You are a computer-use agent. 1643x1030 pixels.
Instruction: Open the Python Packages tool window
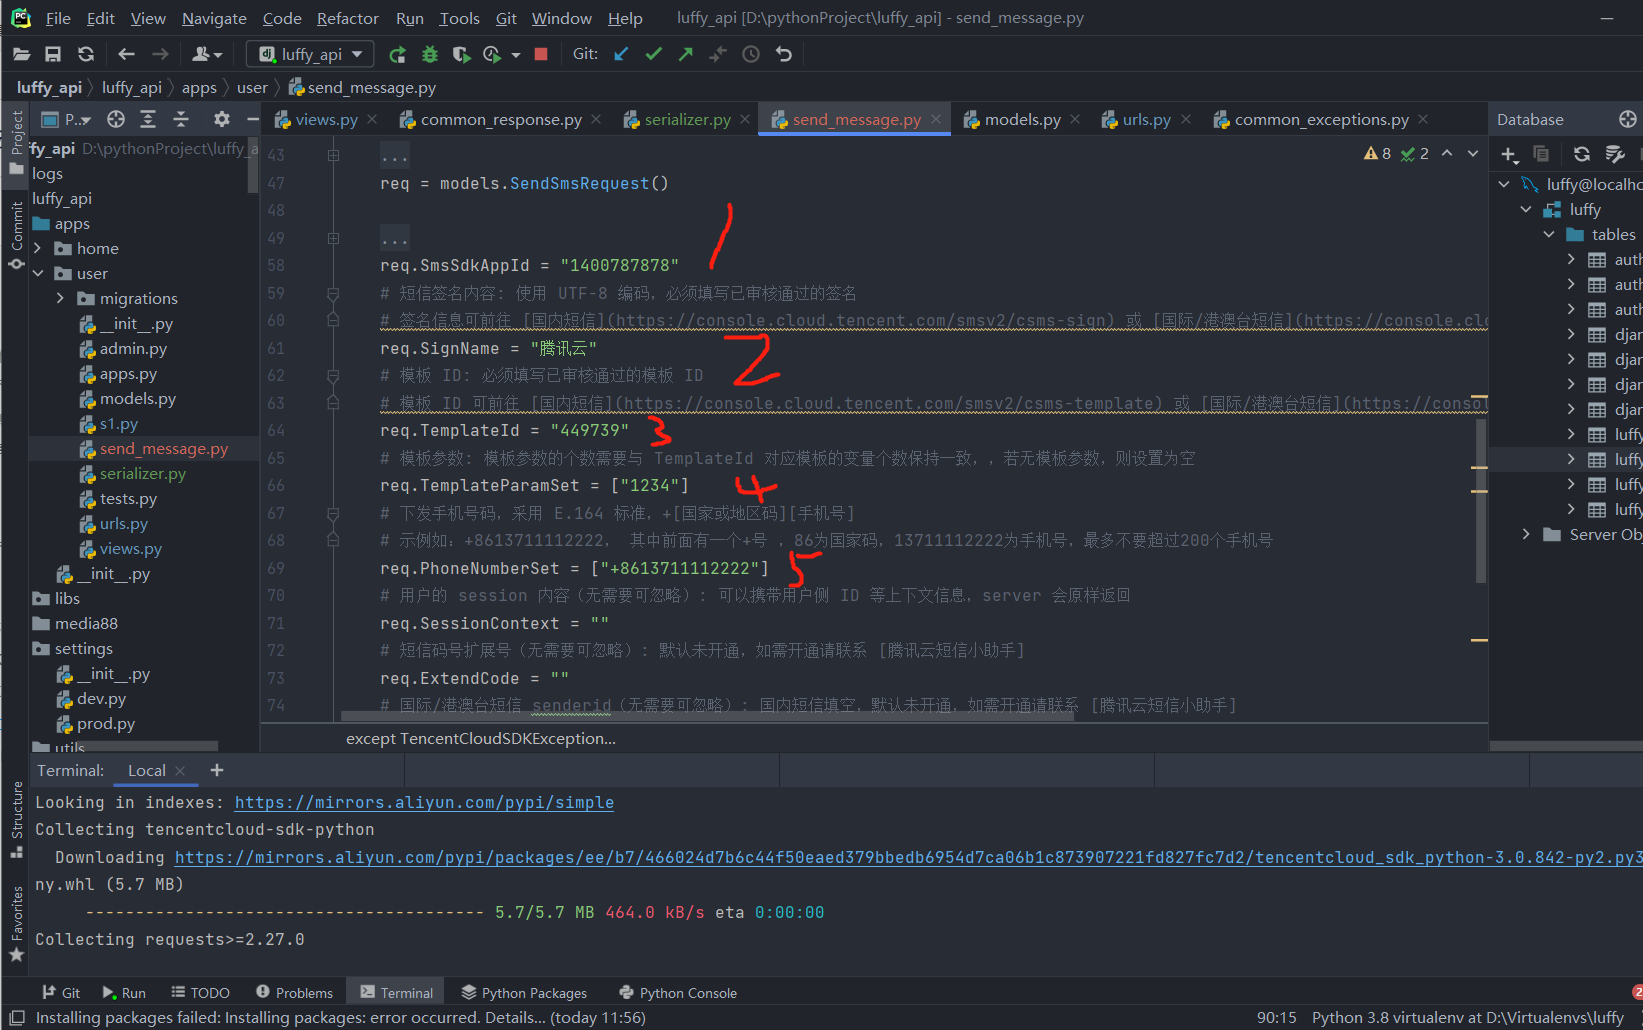524,993
